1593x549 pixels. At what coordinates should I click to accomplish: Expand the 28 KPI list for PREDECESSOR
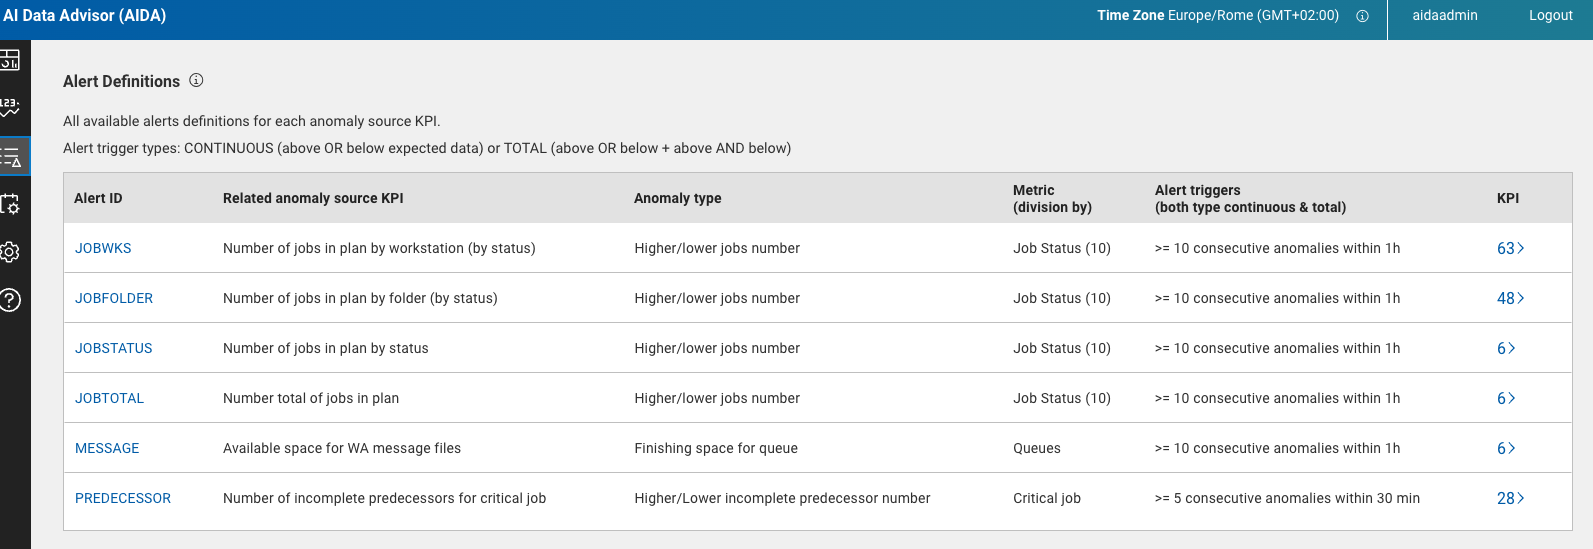[x=1510, y=498]
